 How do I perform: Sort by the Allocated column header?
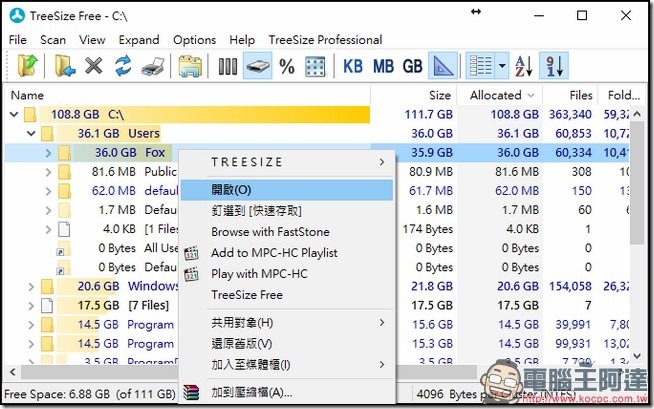500,95
